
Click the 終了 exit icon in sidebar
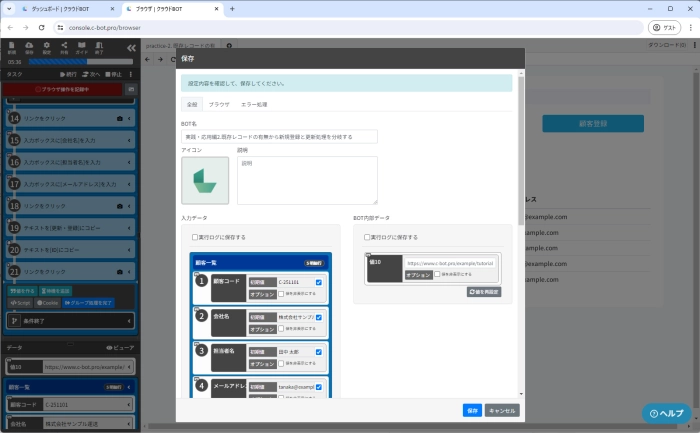96,48
